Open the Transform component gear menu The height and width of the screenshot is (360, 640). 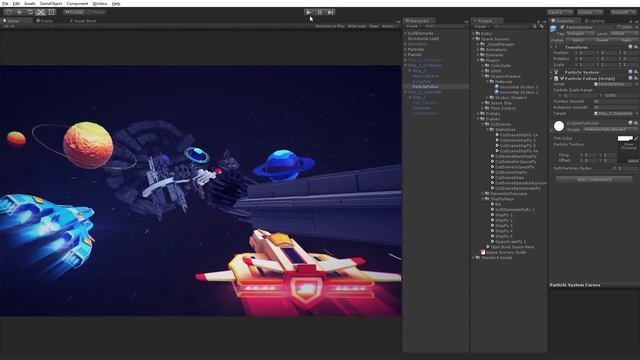[x=636, y=47]
